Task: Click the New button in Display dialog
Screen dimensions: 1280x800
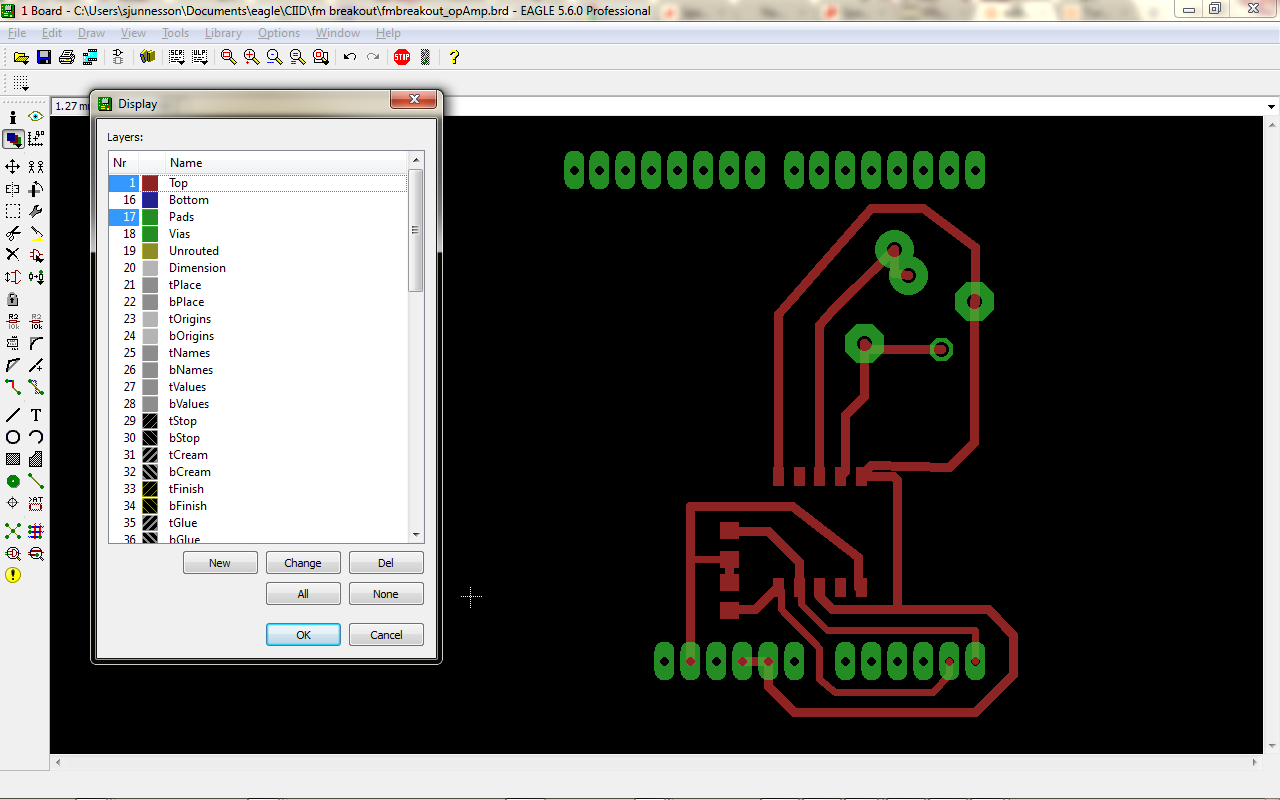Action: coord(220,563)
